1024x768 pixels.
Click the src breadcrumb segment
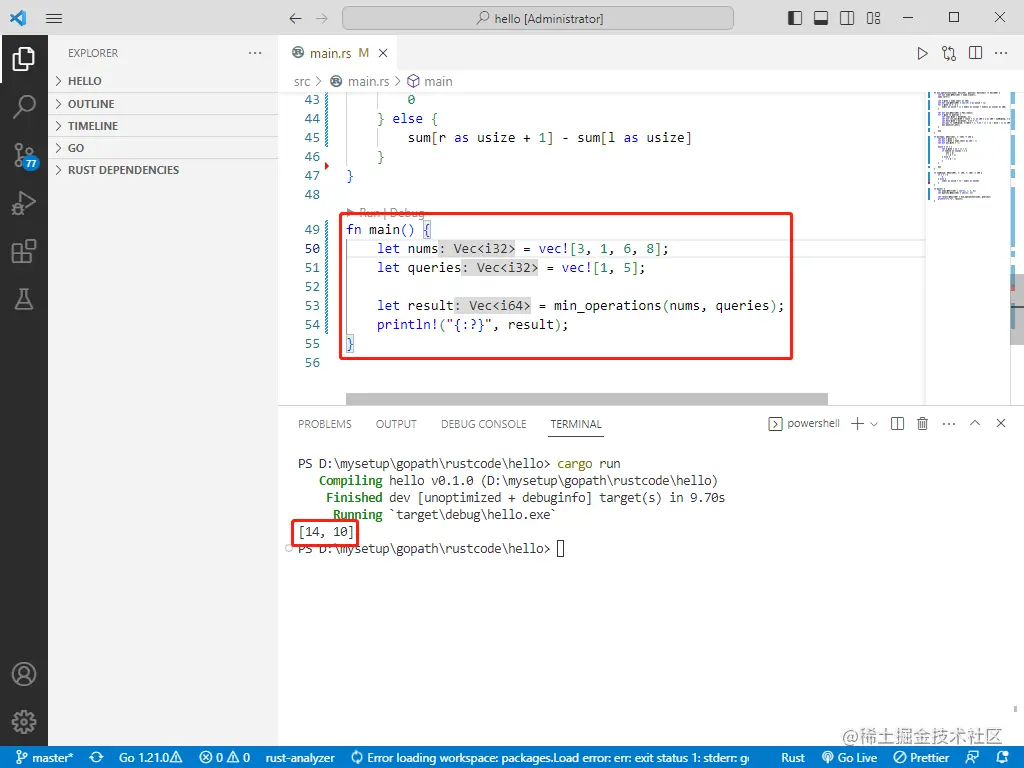click(302, 82)
